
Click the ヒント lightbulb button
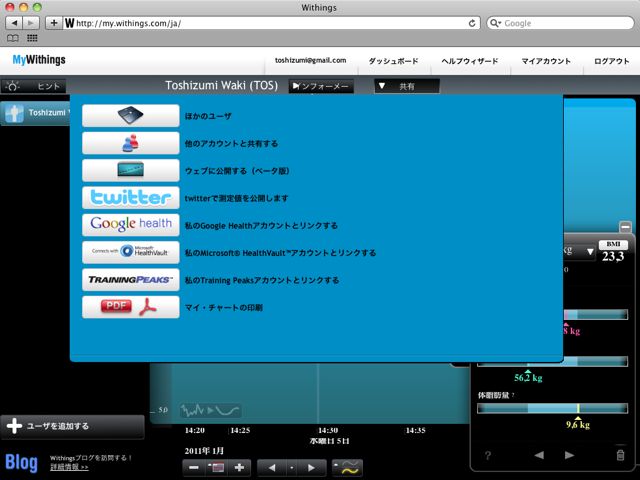click(33, 86)
